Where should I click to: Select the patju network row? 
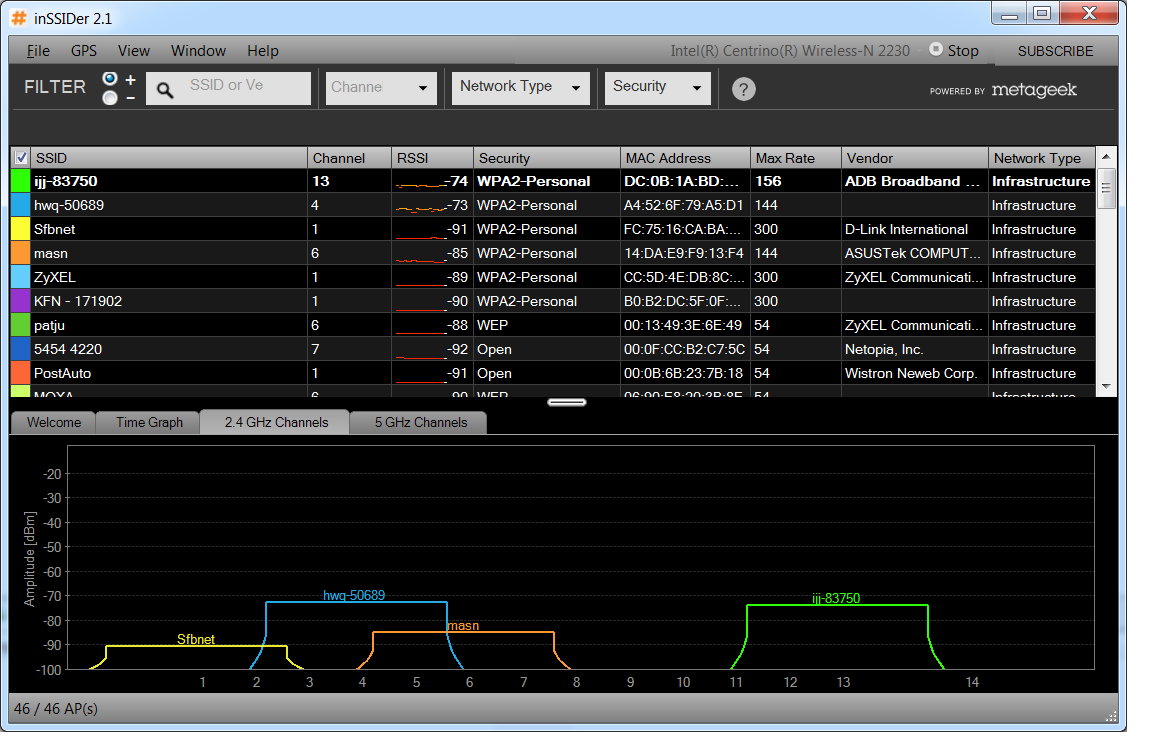tap(553, 325)
